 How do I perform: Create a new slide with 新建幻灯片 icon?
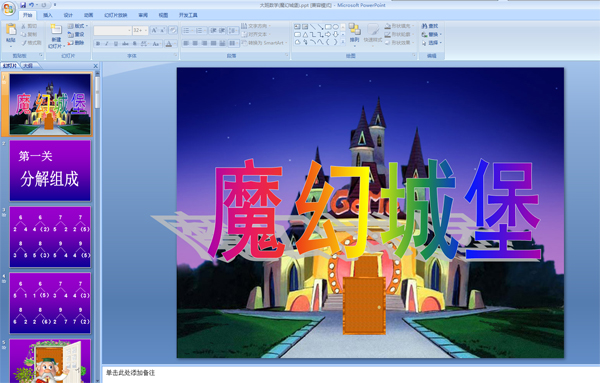tap(56, 30)
